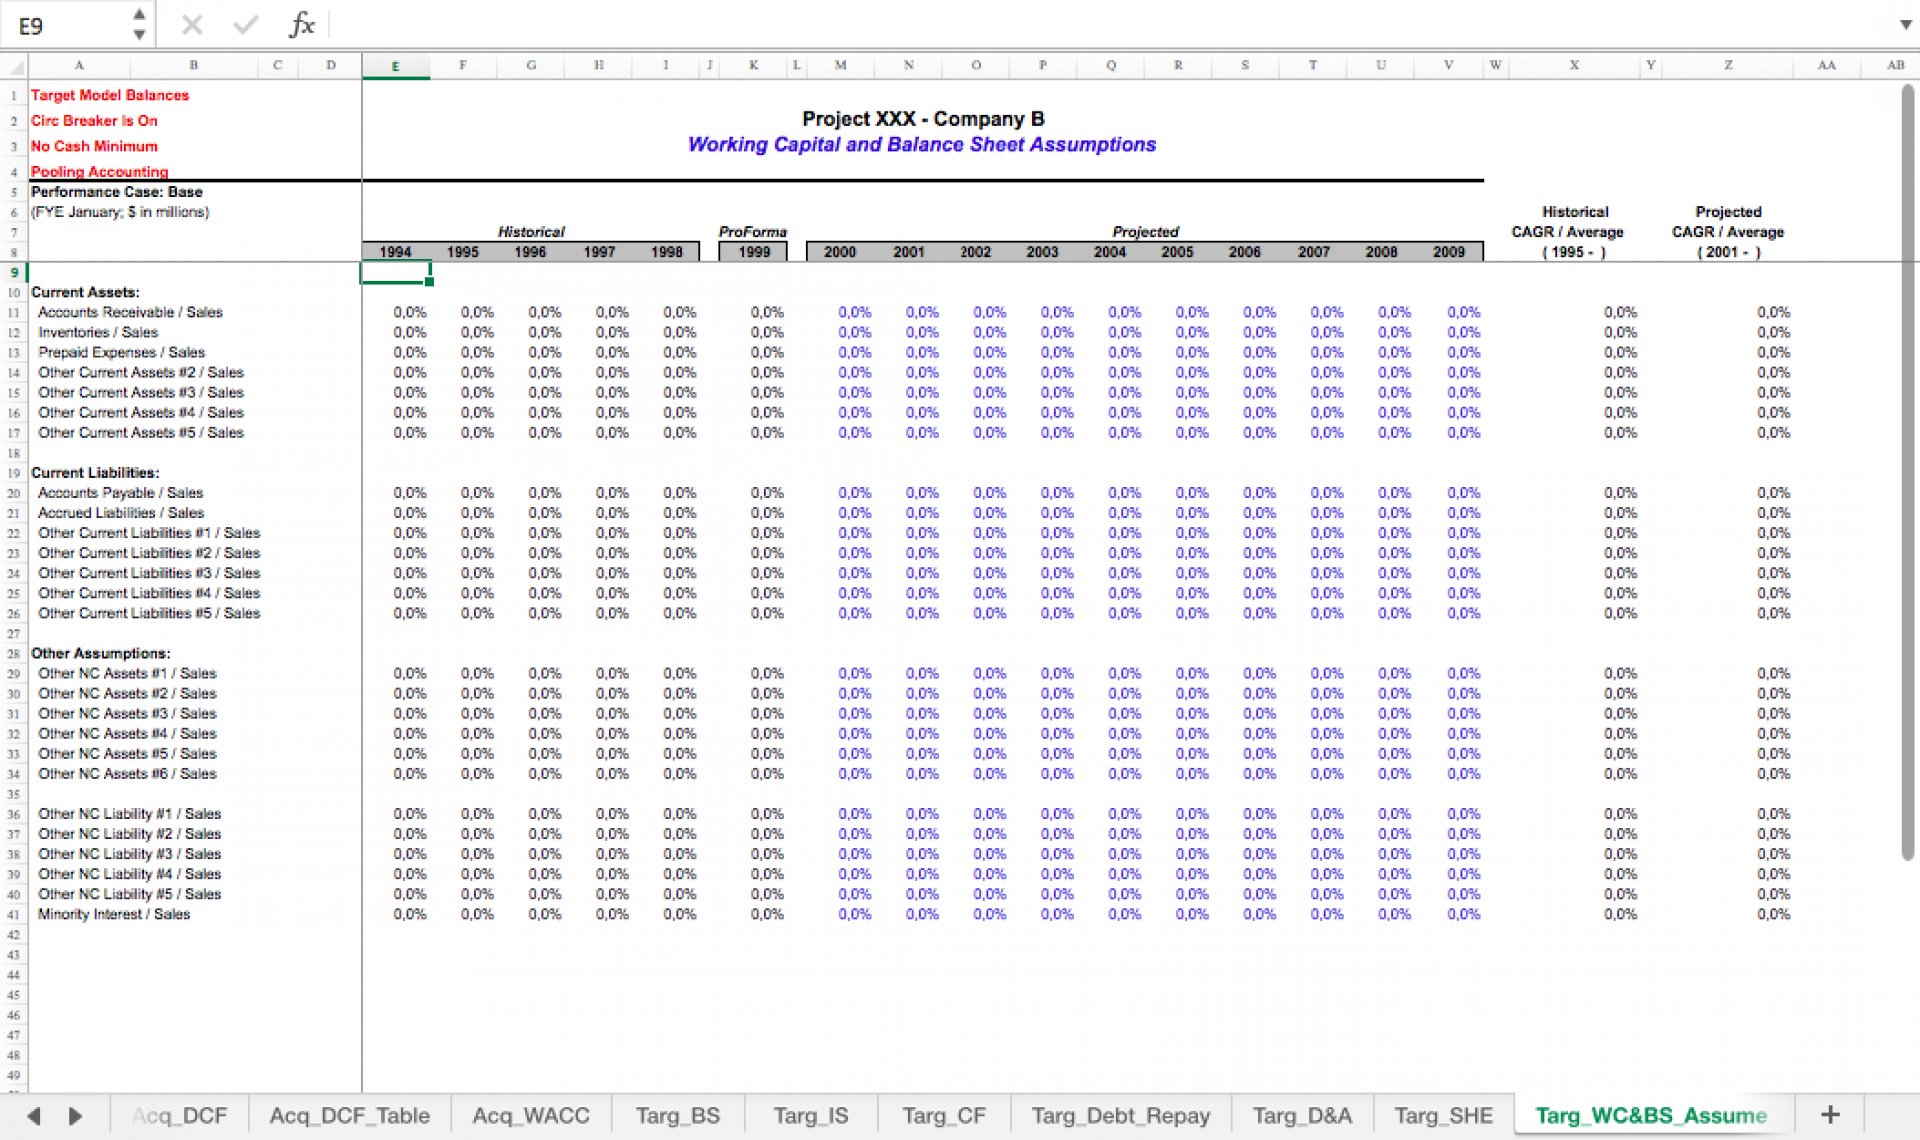Click 'Other Current Liabilities #5 / Sales' label

[149, 613]
